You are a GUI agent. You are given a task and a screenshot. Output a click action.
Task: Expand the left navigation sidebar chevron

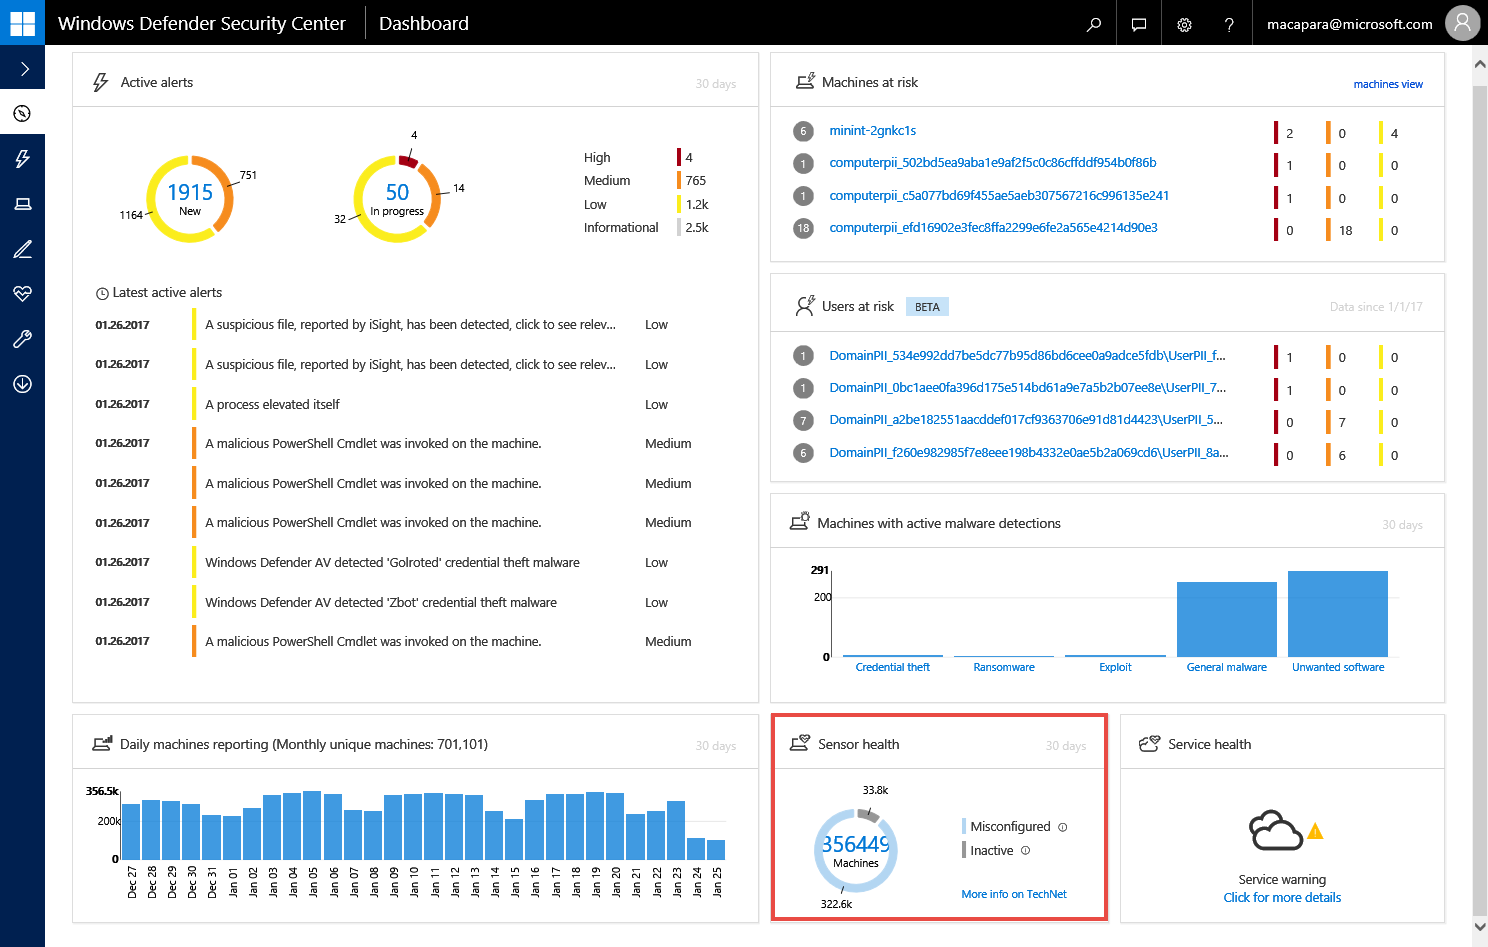coord(23,69)
